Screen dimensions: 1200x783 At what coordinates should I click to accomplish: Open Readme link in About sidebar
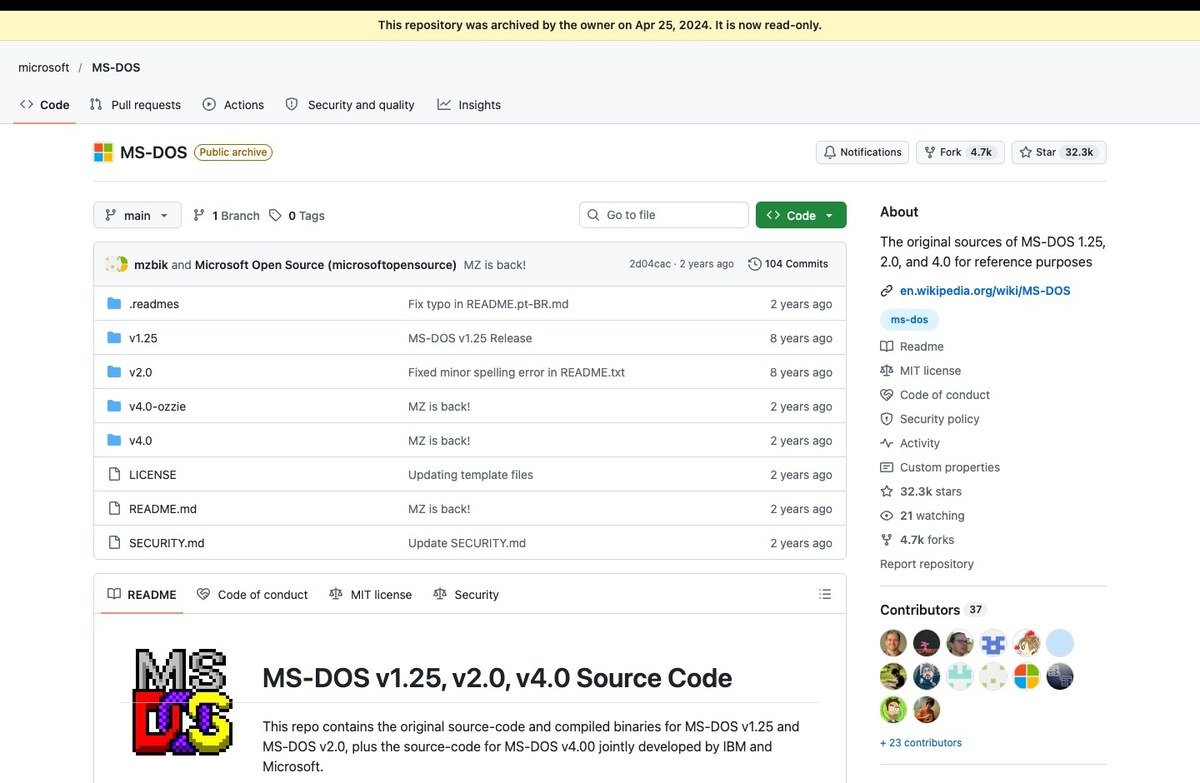click(912, 346)
